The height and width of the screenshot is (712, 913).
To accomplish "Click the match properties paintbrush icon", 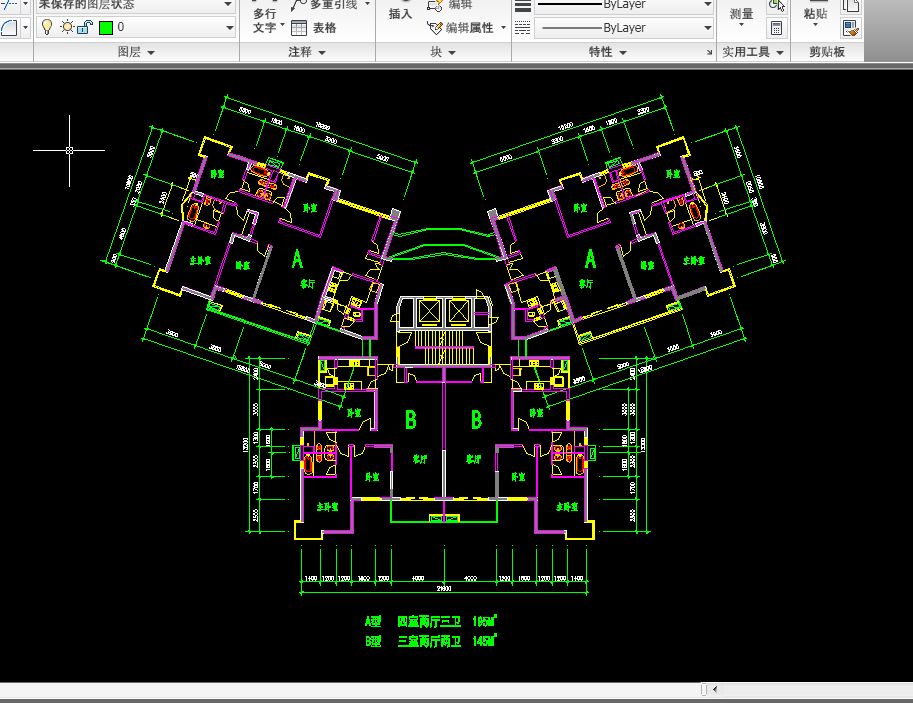I will pos(850,28).
